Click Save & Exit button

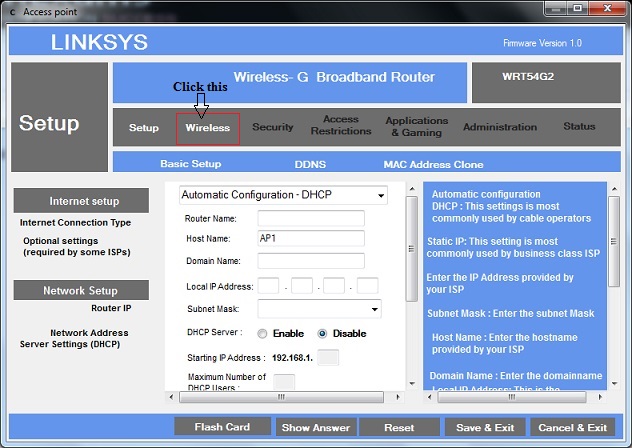pos(485,427)
